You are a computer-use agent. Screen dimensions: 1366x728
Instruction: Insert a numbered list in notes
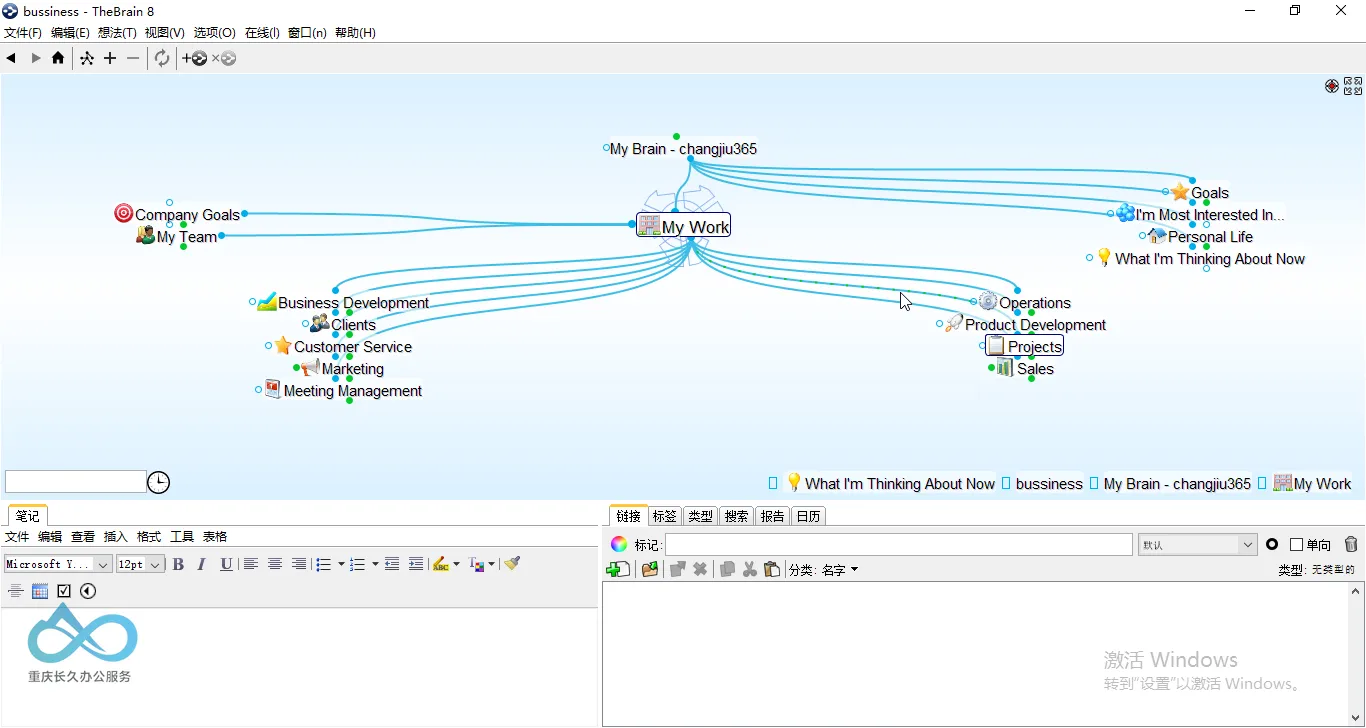tap(358, 564)
